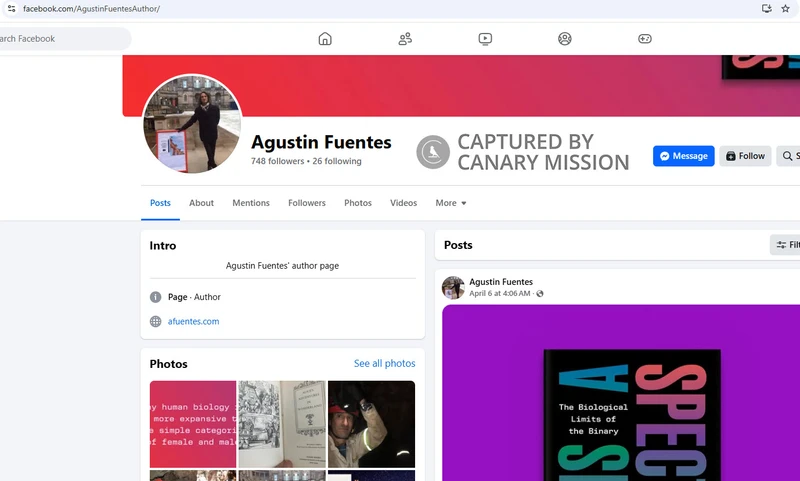Viewport: 800px width, 481px height.
Task: Open the Video icon in top navigation
Action: pos(485,39)
